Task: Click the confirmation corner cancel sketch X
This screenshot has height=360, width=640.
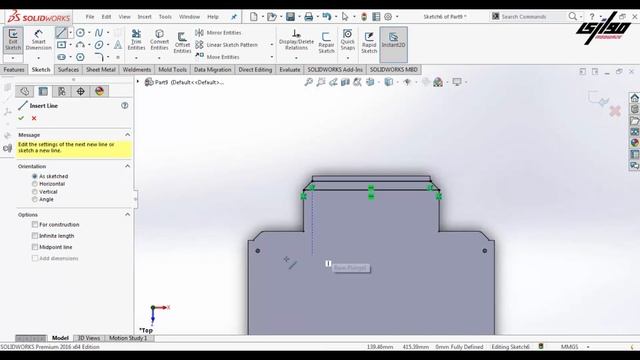Action: (x=615, y=111)
